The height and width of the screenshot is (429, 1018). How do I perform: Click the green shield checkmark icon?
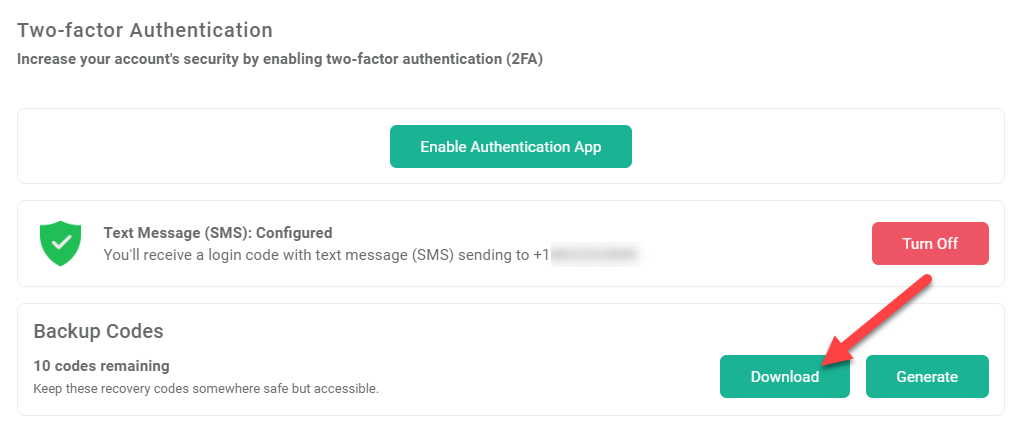click(x=60, y=243)
